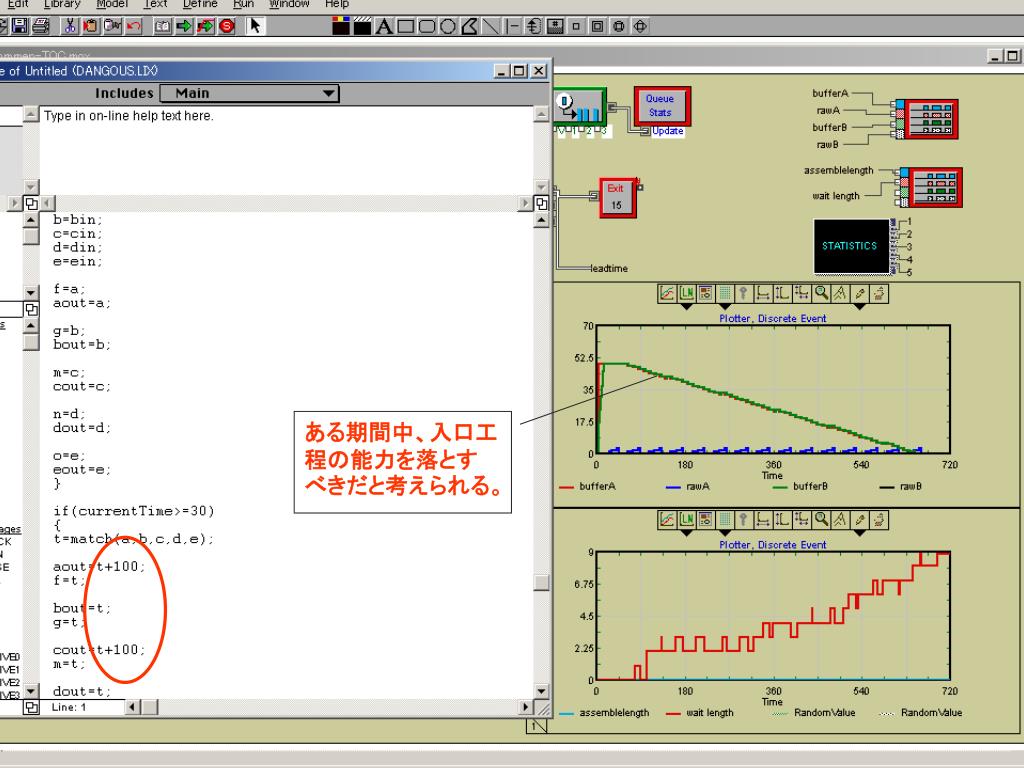Screen dimensions: 1024x768
Task: Click the Paste clipboard icon
Action: [91, 26]
